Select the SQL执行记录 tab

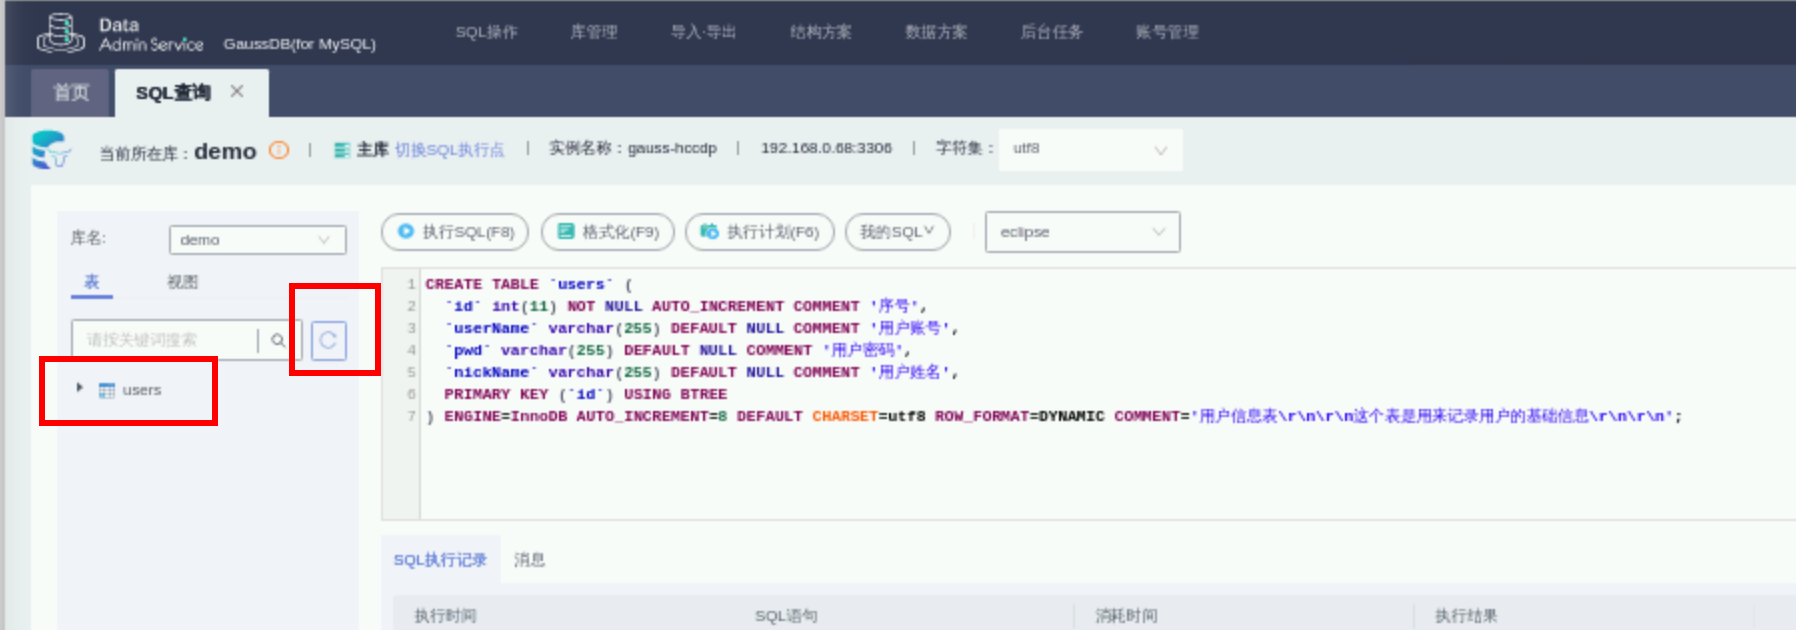[x=440, y=560]
